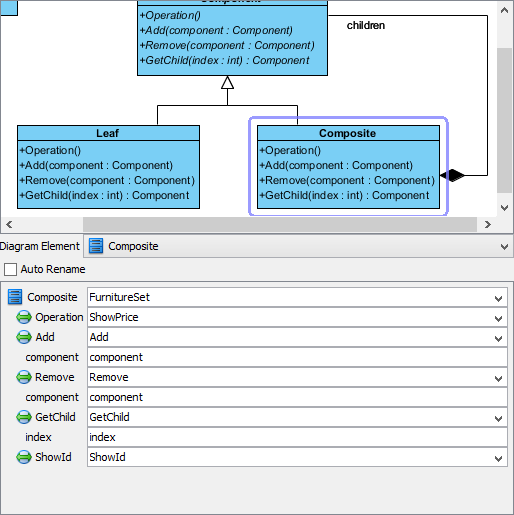Expand the ShowPrice dropdown arrow
Viewport: 514px width, 515px height.
(498, 318)
